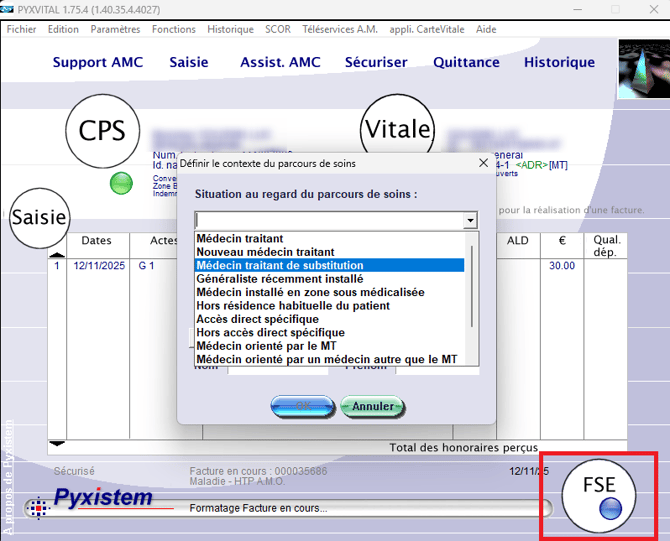Click the Saisie circle icon
The width and height of the screenshot is (670, 541).
point(39,216)
